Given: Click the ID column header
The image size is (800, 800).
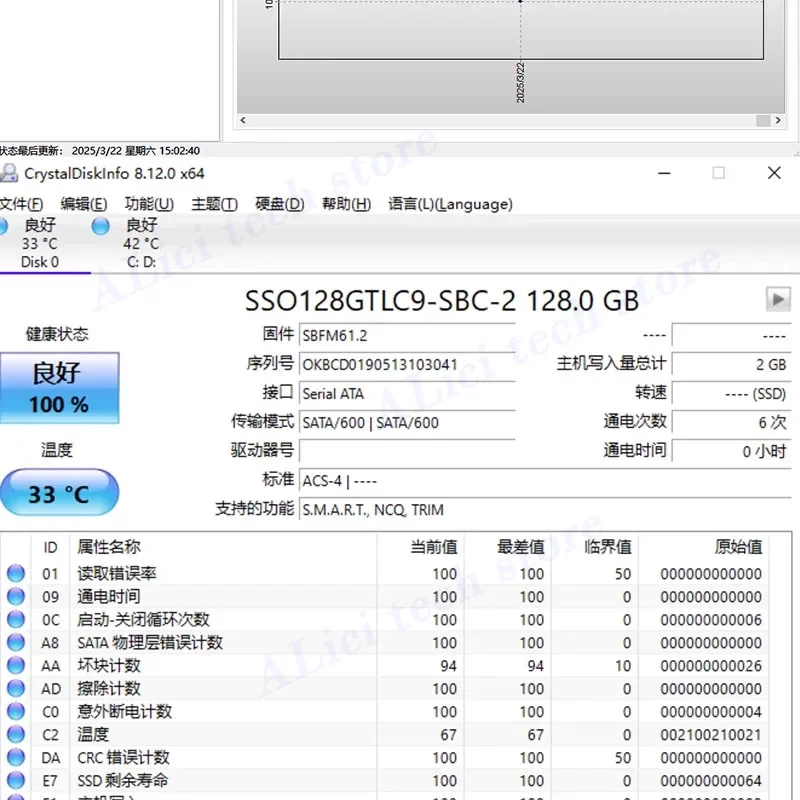Looking at the screenshot, I should point(51,547).
